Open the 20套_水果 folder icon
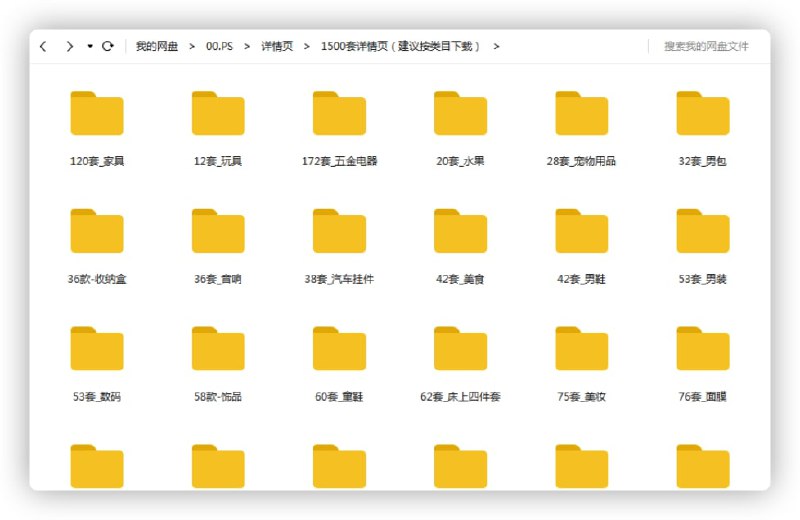The height and width of the screenshot is (520, 800). pyautogui.click(x=460, y=113)
